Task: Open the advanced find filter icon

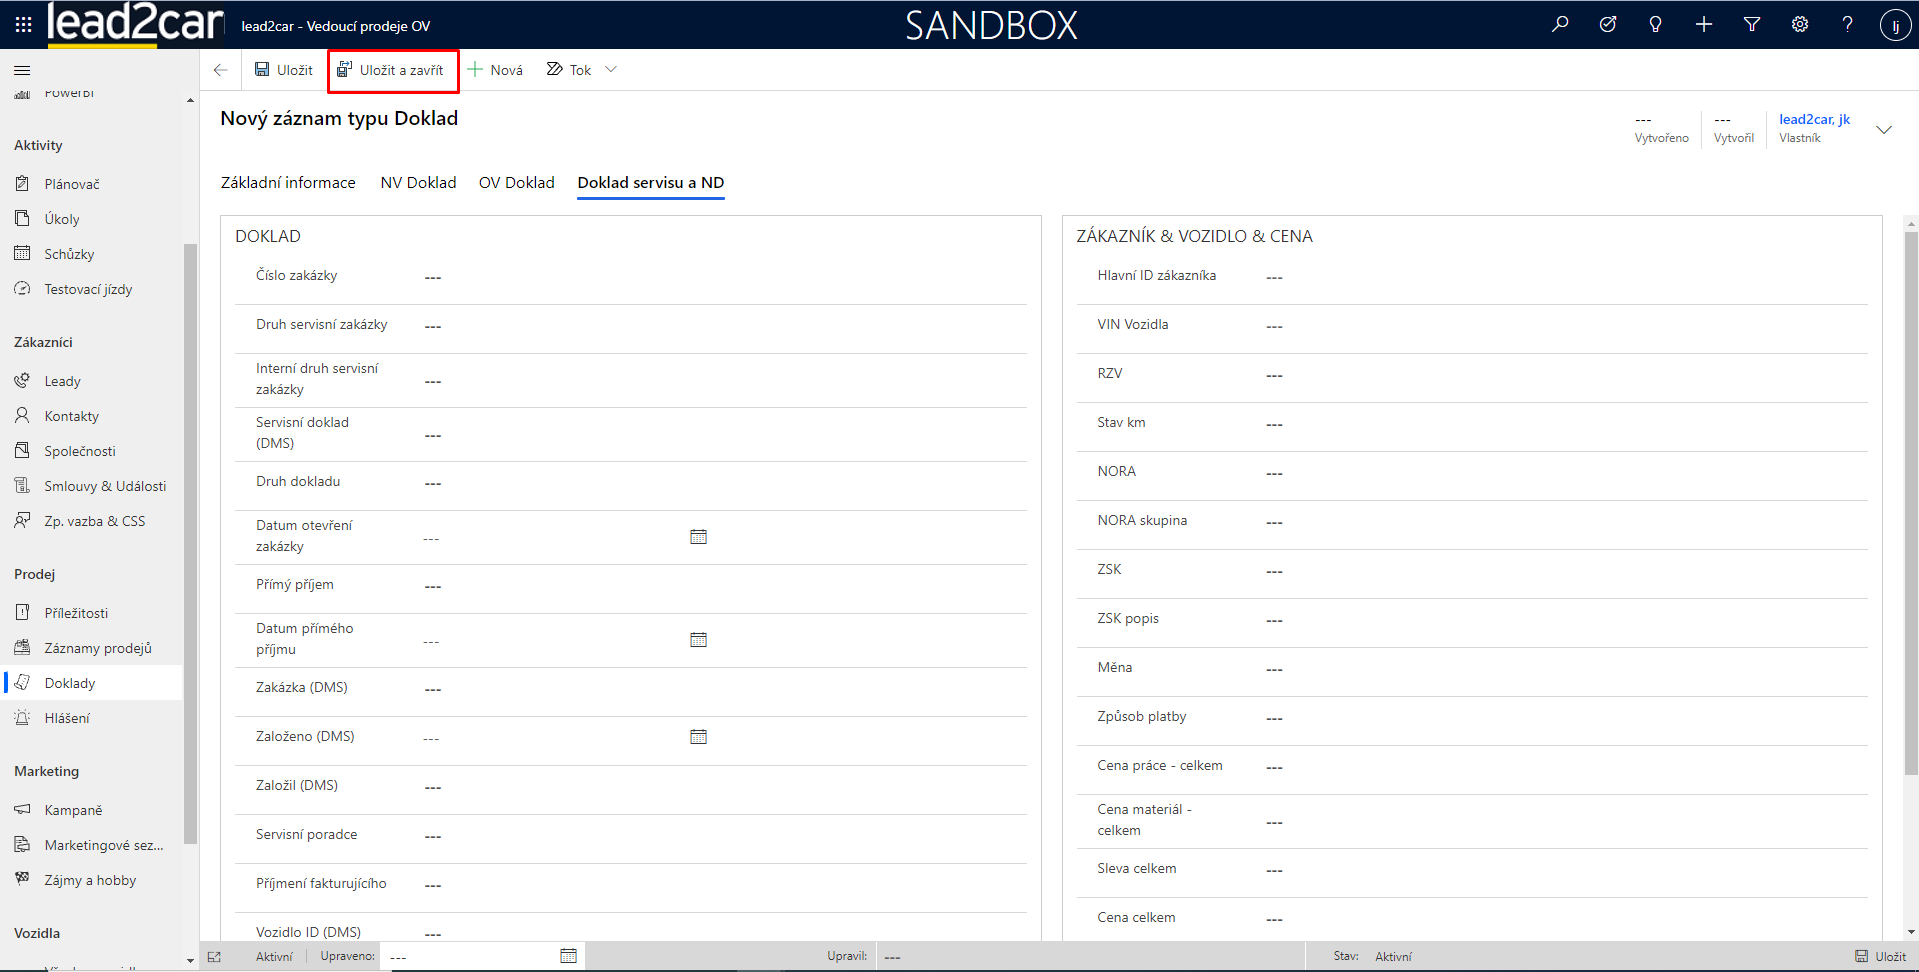Action: pyautogui.click(x=1752, y=24)
